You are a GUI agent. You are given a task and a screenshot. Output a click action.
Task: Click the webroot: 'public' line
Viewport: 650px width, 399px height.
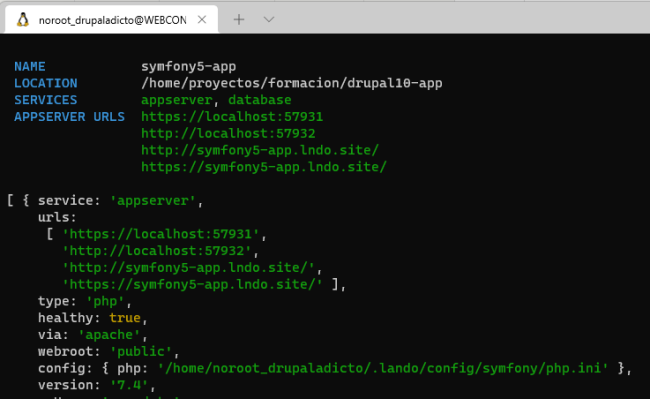point(108,352)
